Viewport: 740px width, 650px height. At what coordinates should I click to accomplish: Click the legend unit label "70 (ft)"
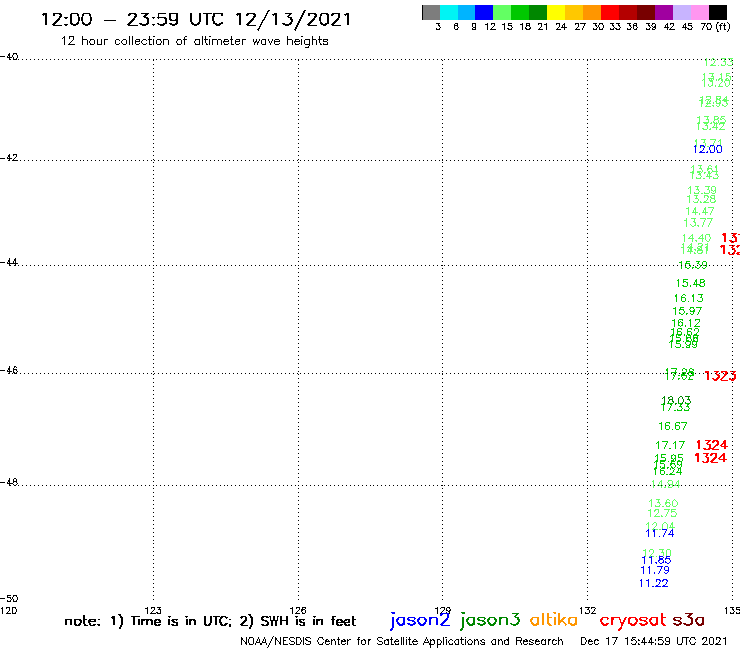coord(715,27)
